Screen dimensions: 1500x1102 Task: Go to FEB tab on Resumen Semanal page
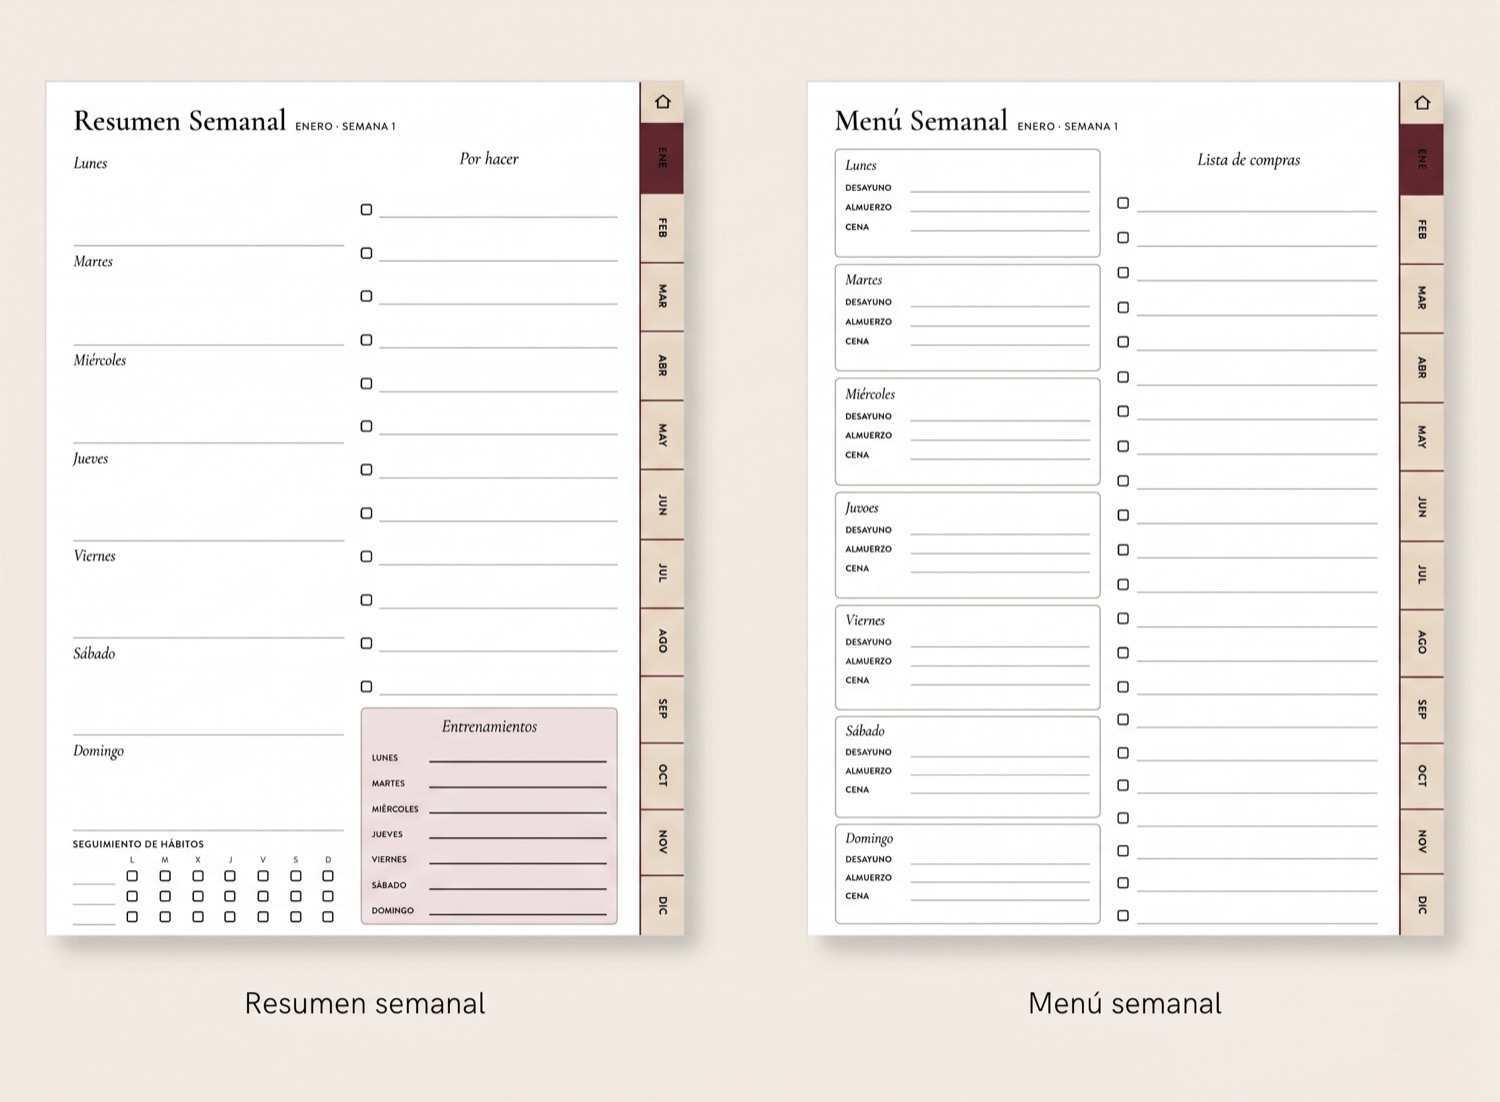pyautogui.click(x=662, y=229)
